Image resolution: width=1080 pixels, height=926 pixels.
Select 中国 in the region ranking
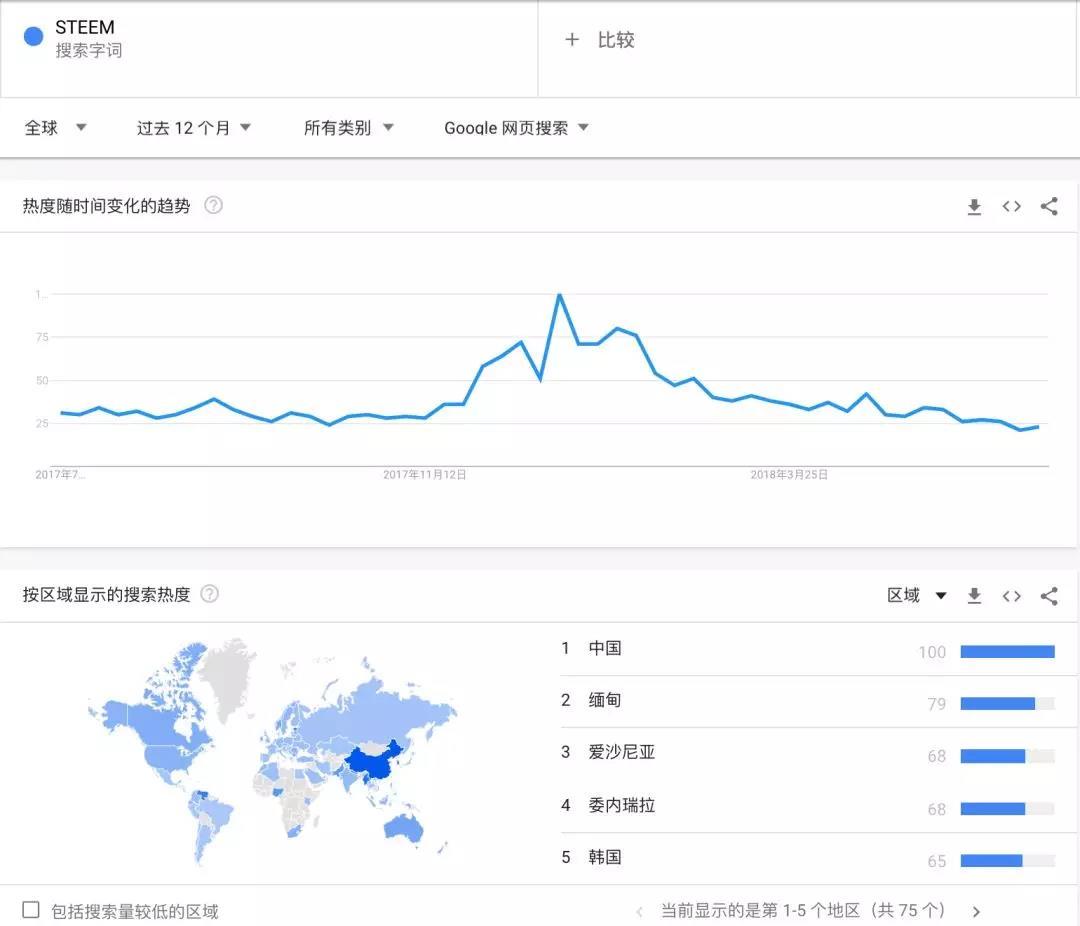click(x=605, y=648)
